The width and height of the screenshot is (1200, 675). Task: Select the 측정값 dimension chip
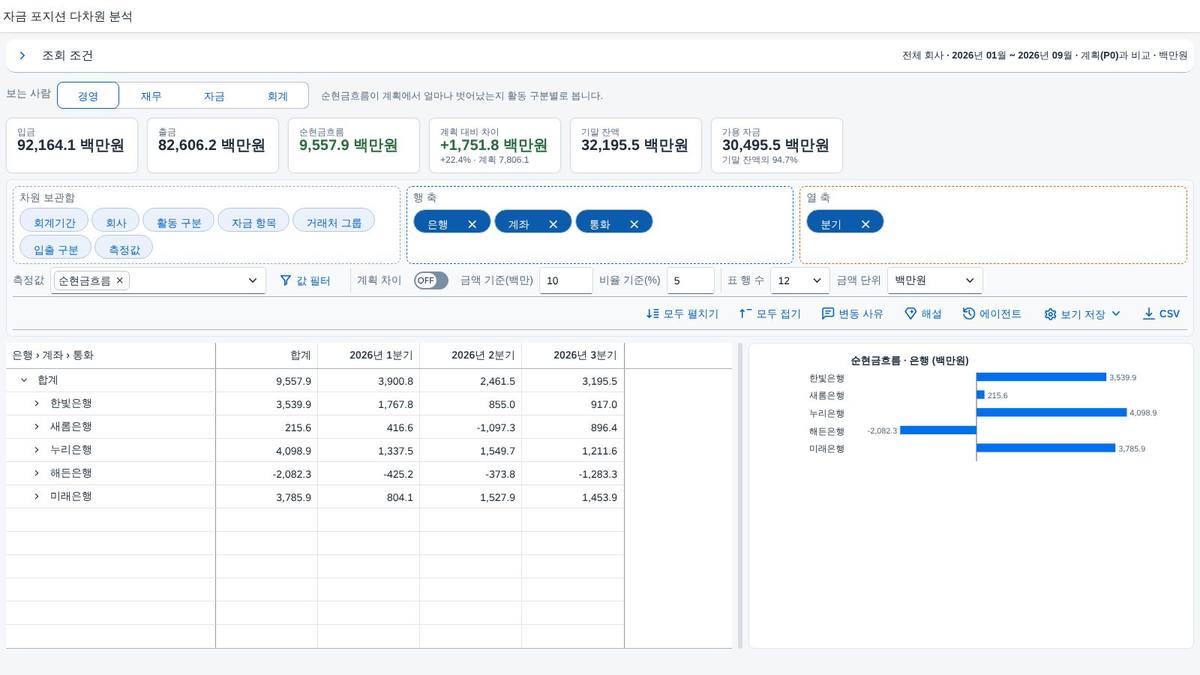coord(124,249)
